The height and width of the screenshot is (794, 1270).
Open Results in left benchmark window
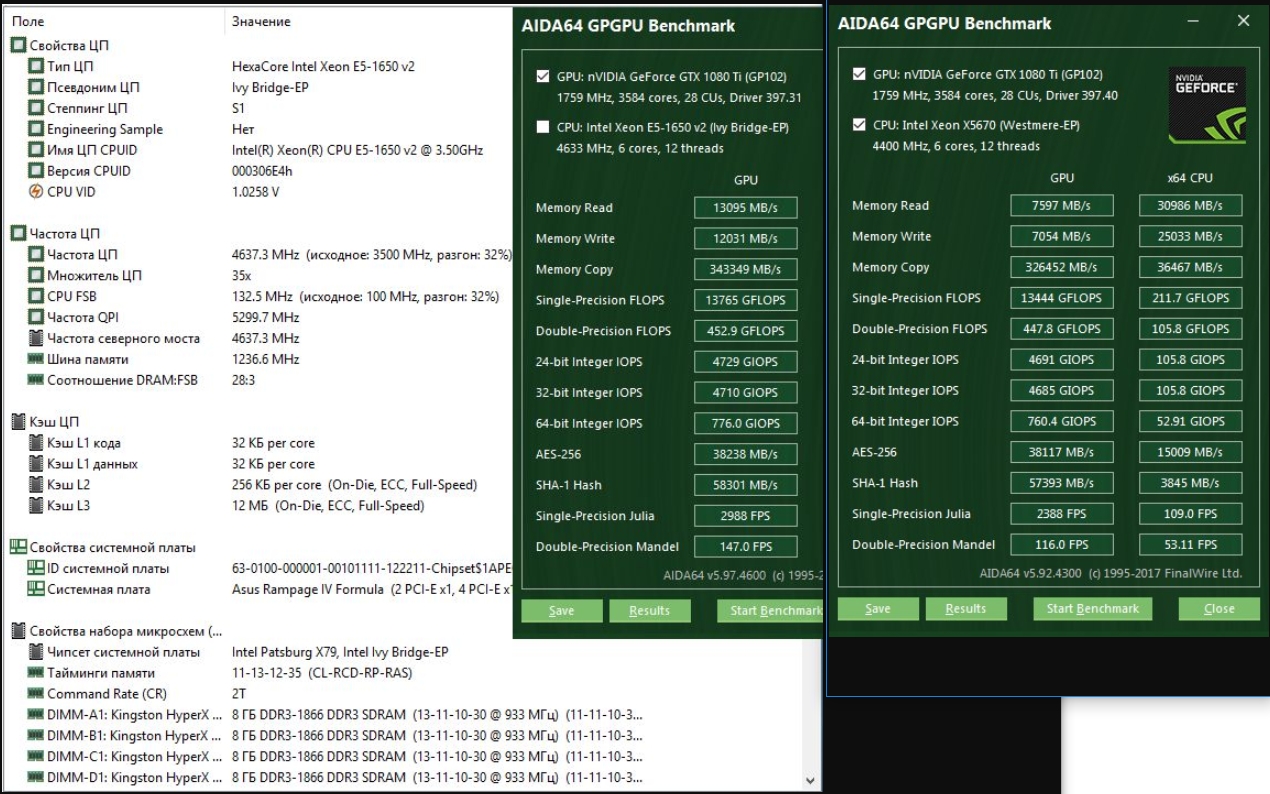pos(650,611)
